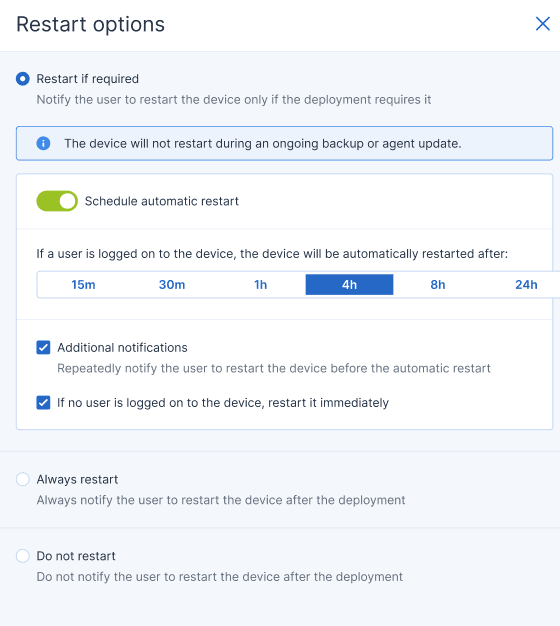
Task: Close the Restart options dialog
Action: [x=542, y=24]
